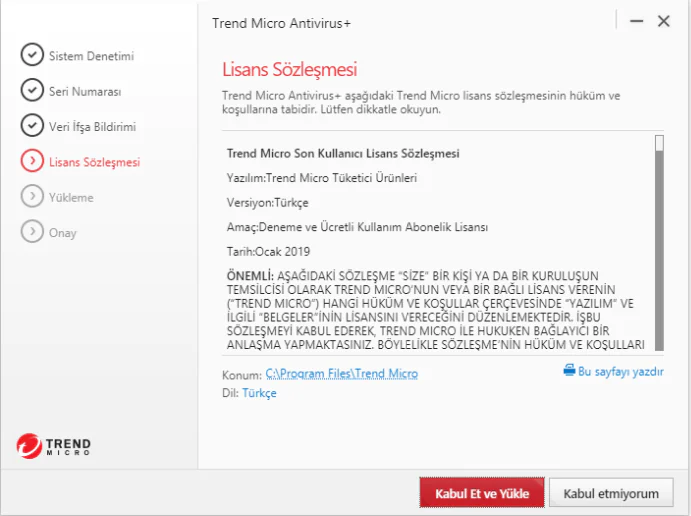Image resolution: width=691 pixels, height=516 pixels.
Task: Open the C:\Program Files\Trend Micro location link
Action: point(342,374)
